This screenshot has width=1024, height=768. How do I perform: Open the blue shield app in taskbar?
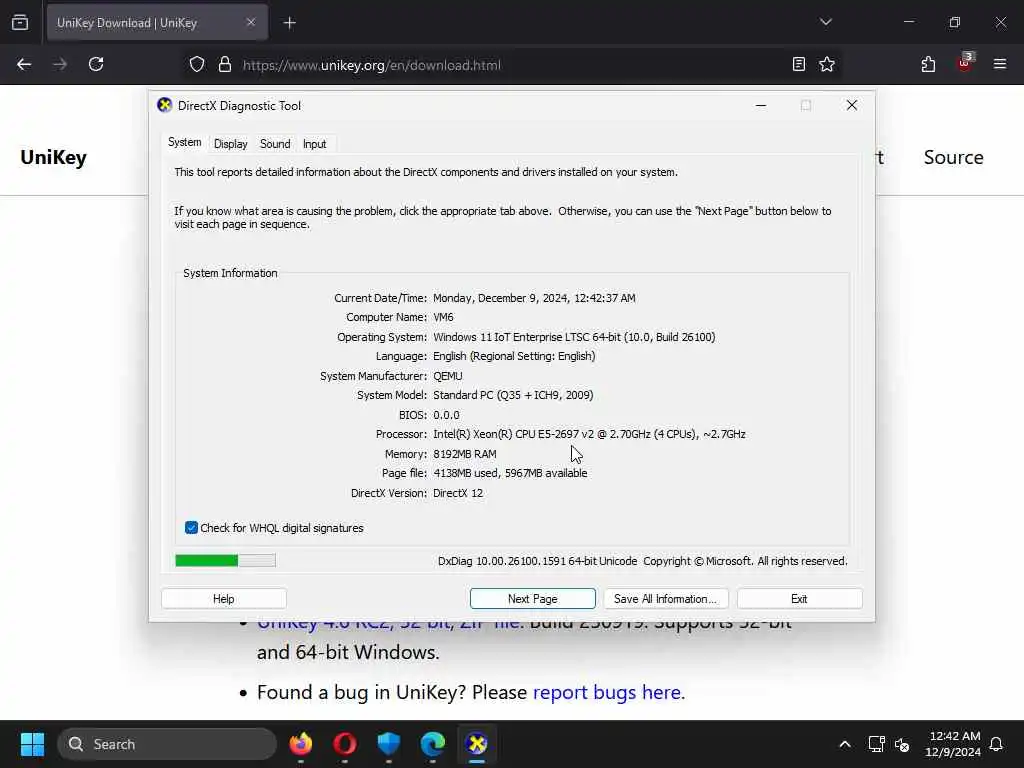[x=389, y=744]
